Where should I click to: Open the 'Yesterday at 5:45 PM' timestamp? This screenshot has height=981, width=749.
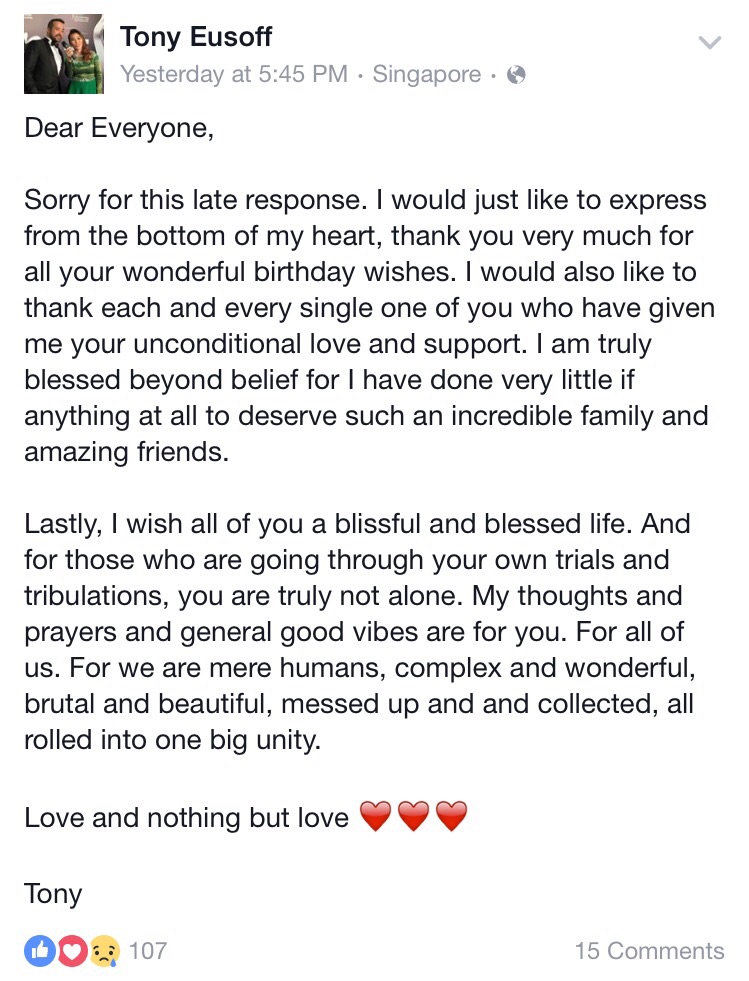[x=234, y=74]
